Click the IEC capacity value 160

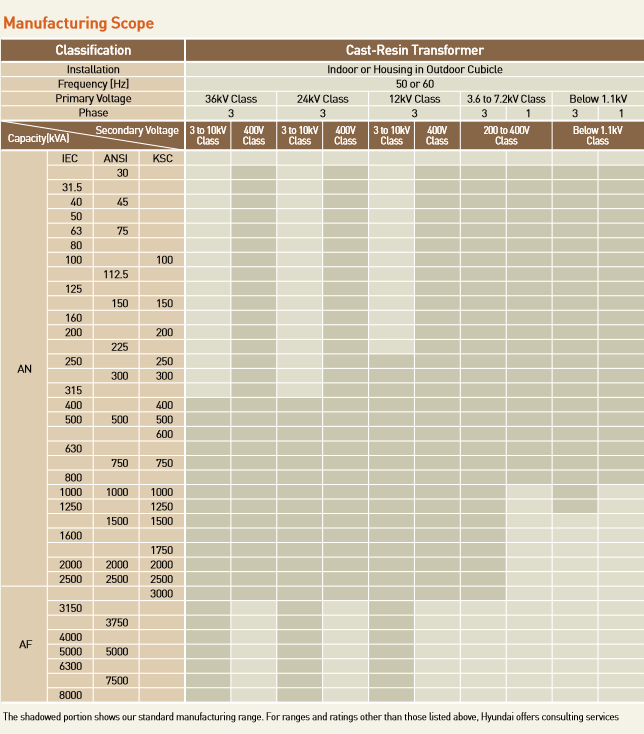[73, 318]
